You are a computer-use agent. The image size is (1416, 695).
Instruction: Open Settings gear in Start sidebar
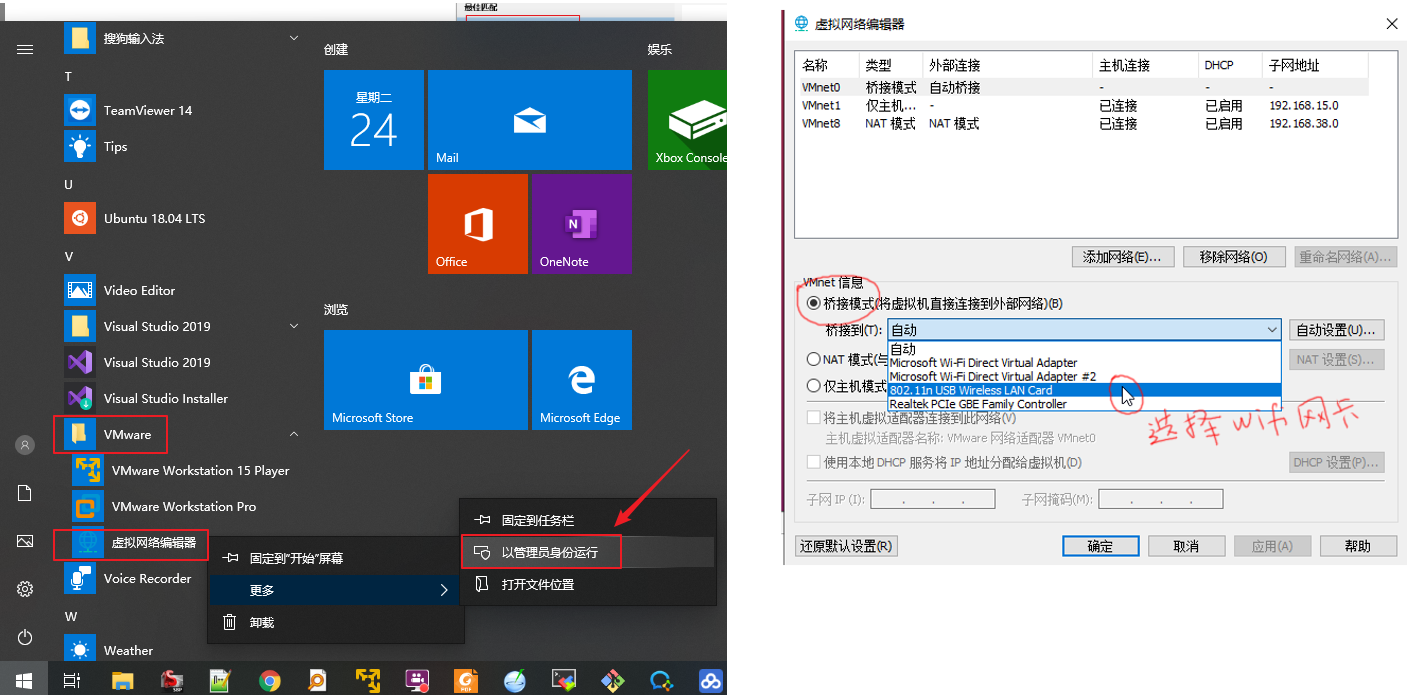25,589
